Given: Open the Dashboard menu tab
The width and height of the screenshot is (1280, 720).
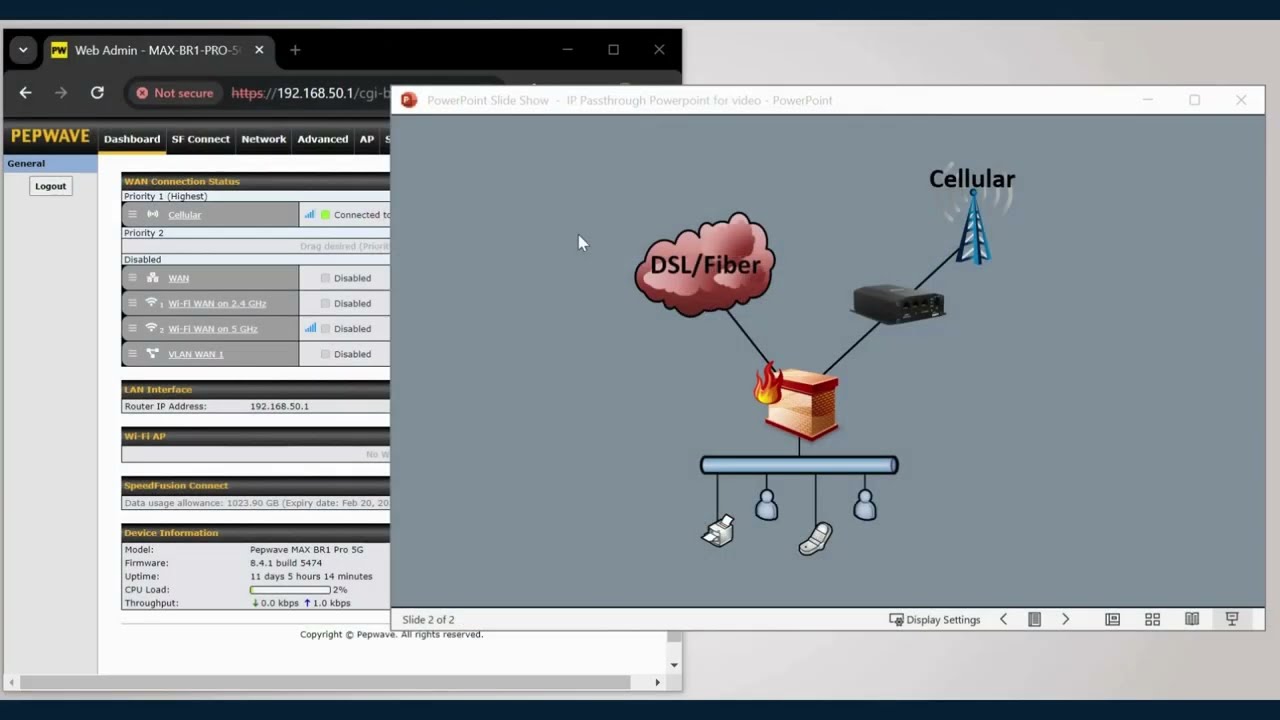Looking at the screenshot, I should [132, 139].
